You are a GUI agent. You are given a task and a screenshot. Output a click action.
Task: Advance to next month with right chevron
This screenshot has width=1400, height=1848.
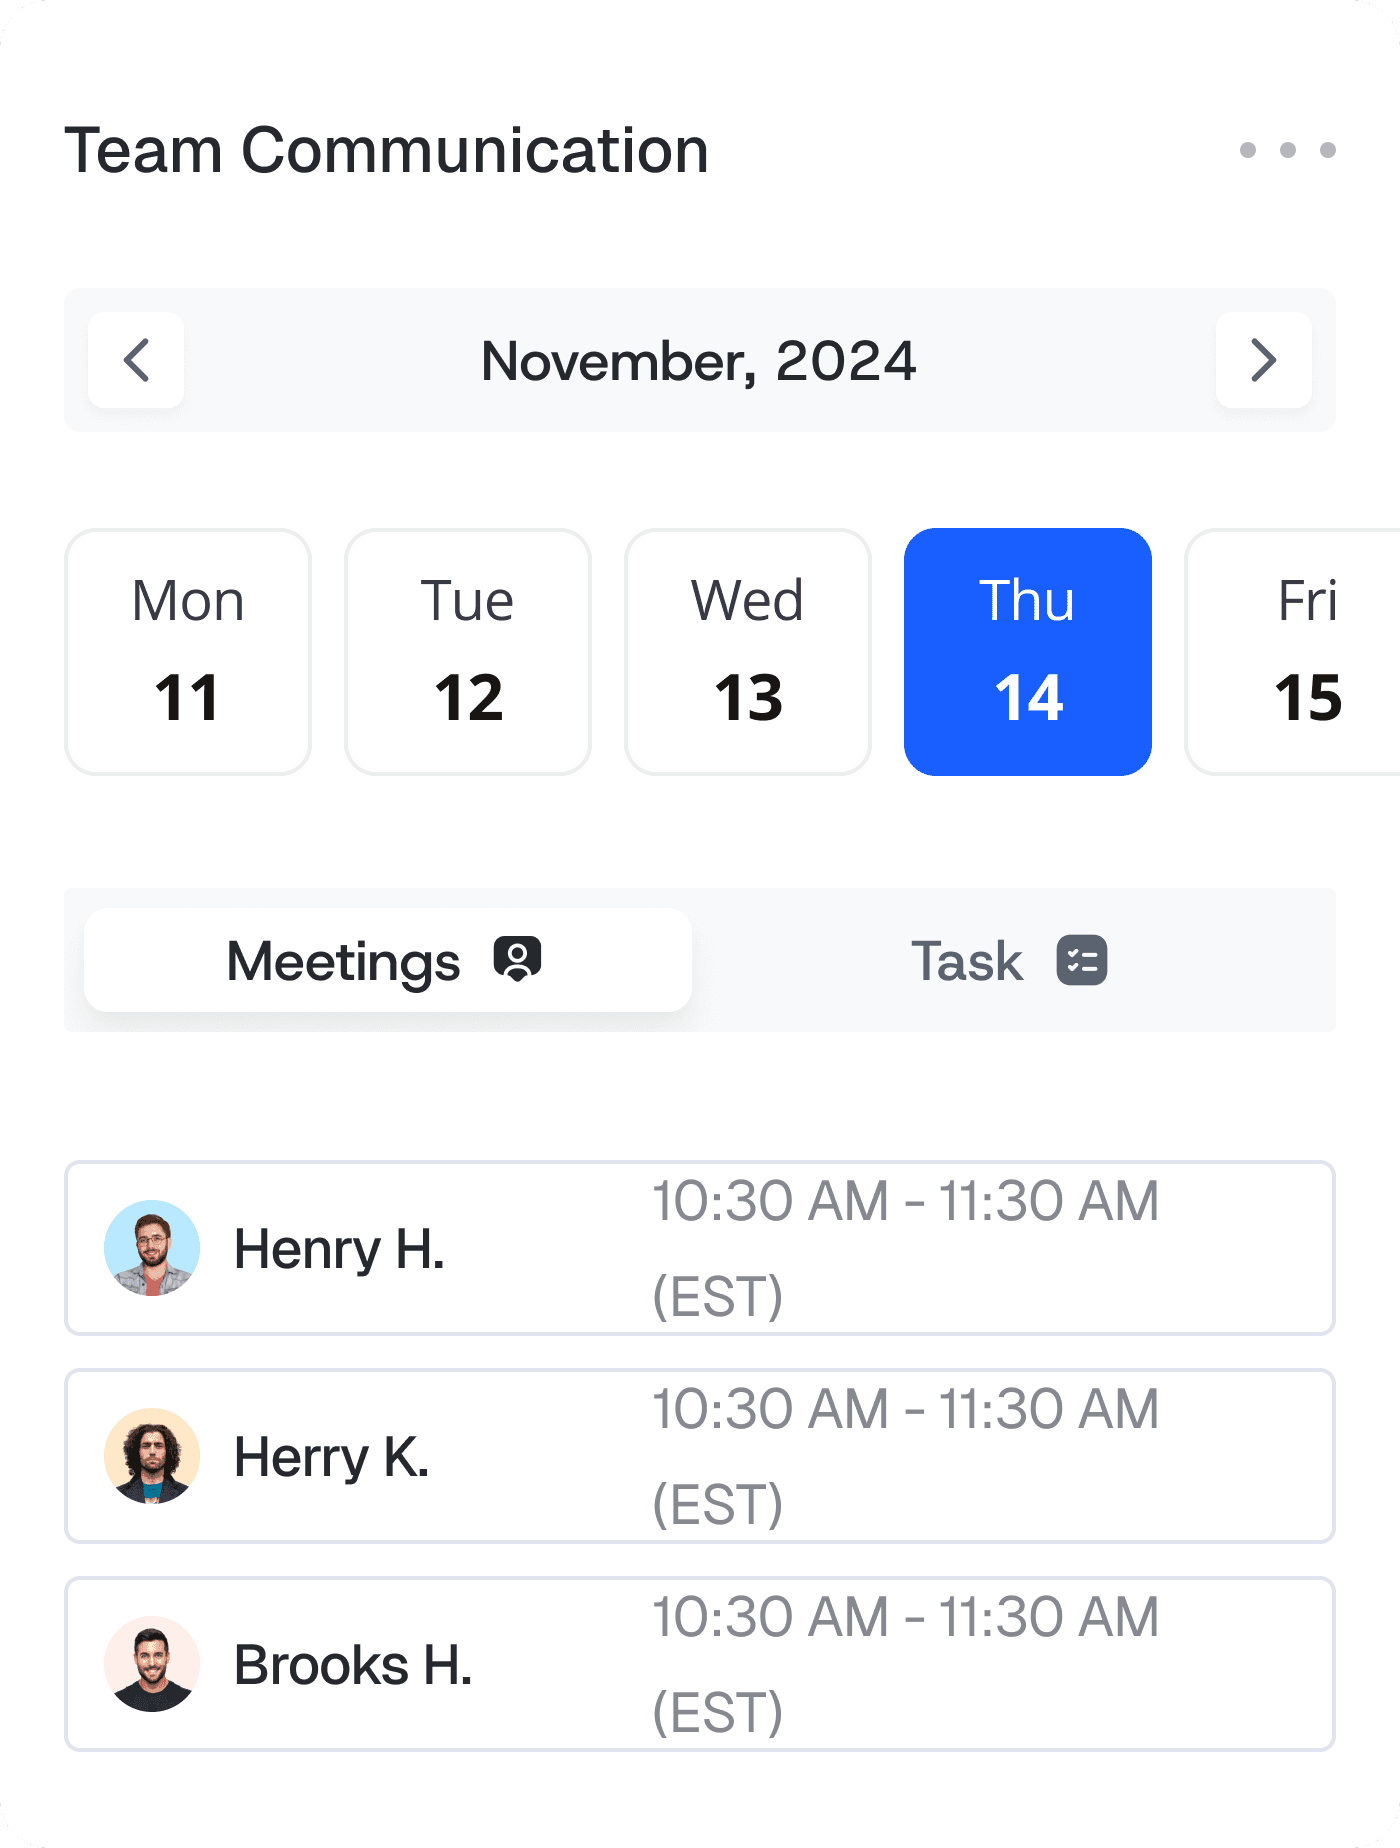tap(1264, 360)
